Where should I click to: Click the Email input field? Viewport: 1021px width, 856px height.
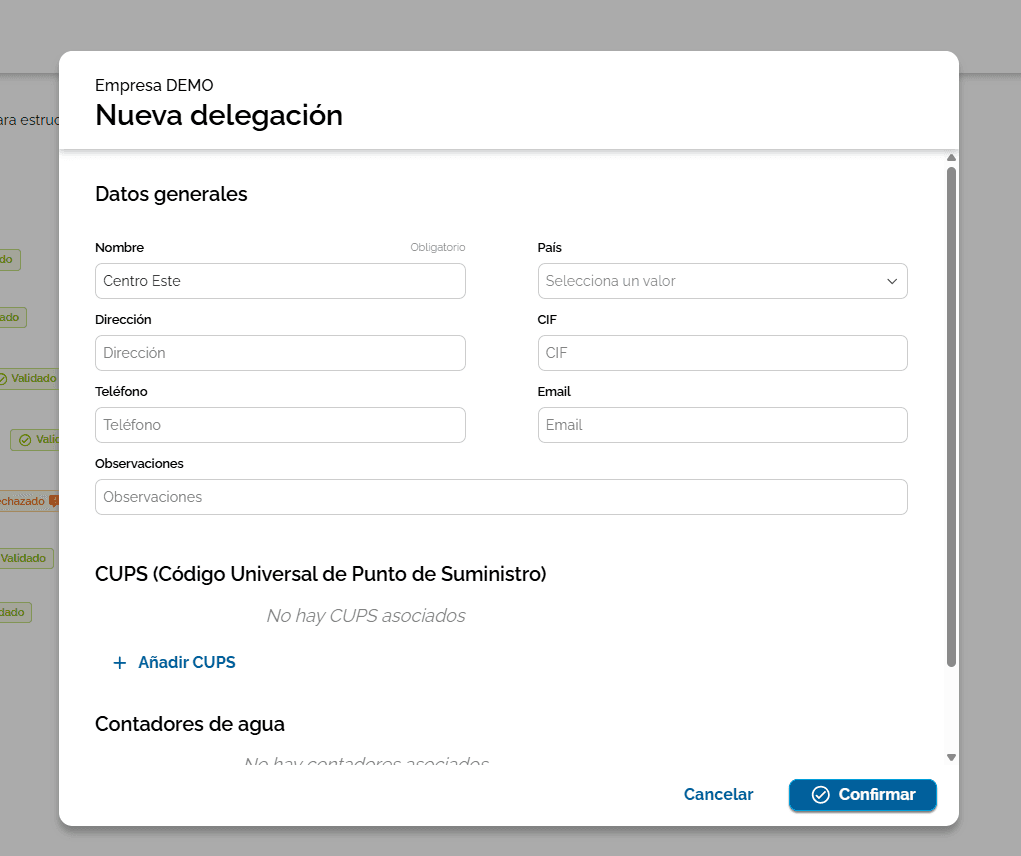[722, 425]
